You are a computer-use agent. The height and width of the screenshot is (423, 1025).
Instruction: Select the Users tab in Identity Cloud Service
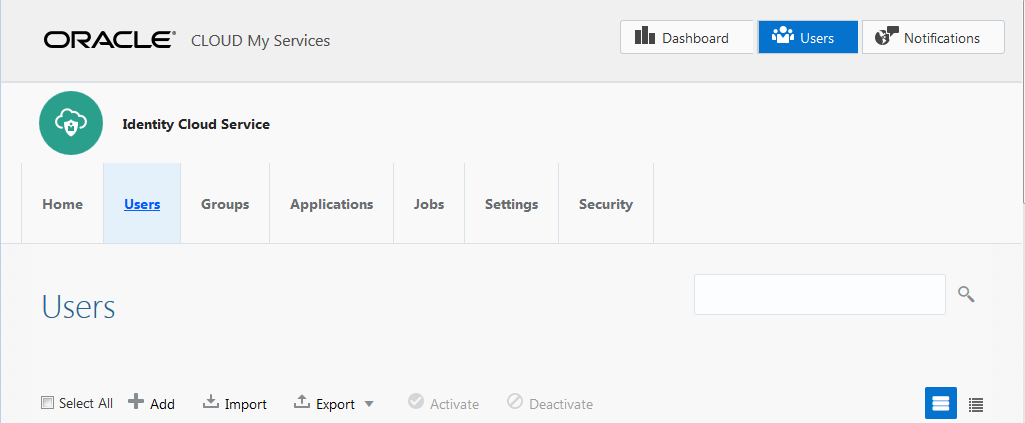click(142, 204)
